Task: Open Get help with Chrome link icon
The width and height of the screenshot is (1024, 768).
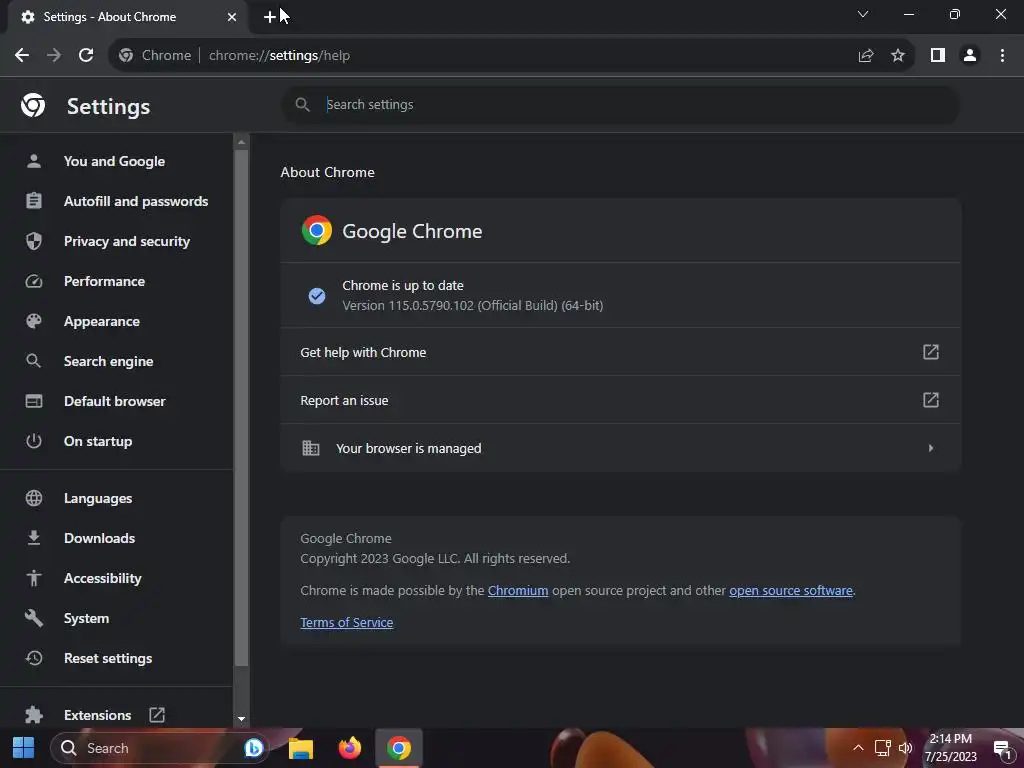Action: point(931,352)
